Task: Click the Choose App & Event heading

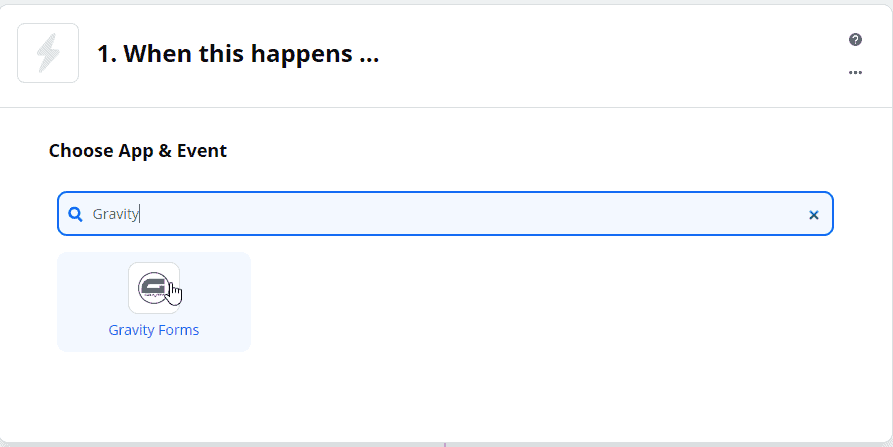Action: 138,150
